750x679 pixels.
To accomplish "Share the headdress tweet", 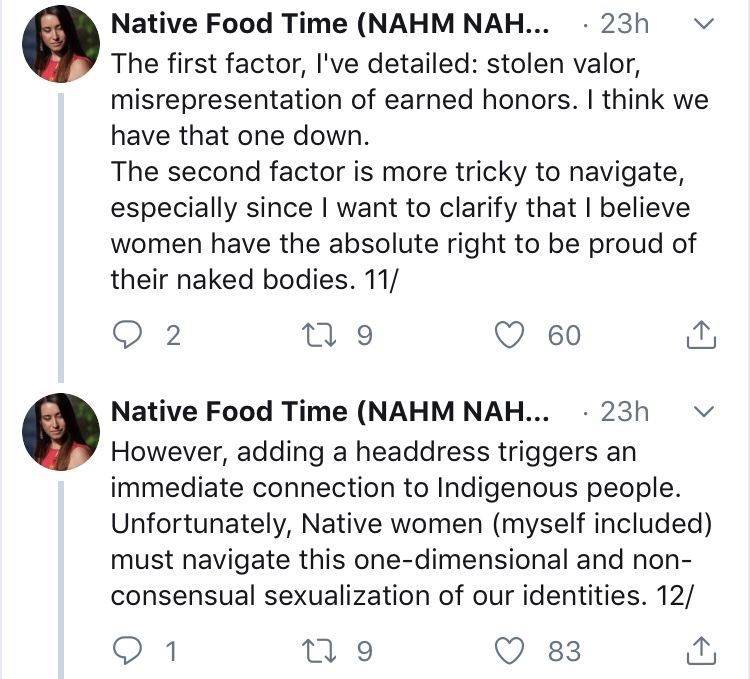I will 703,651.
